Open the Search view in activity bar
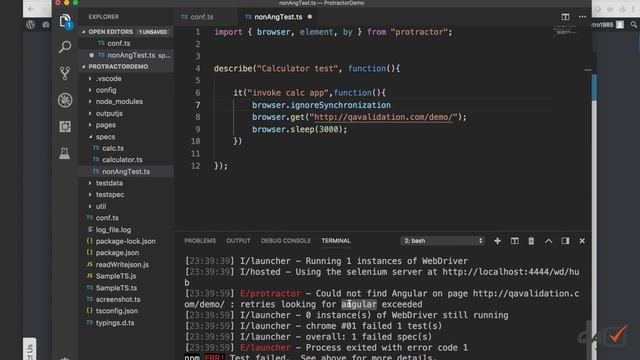This screenshot has width=640, height=360. (x=65, y=47)
